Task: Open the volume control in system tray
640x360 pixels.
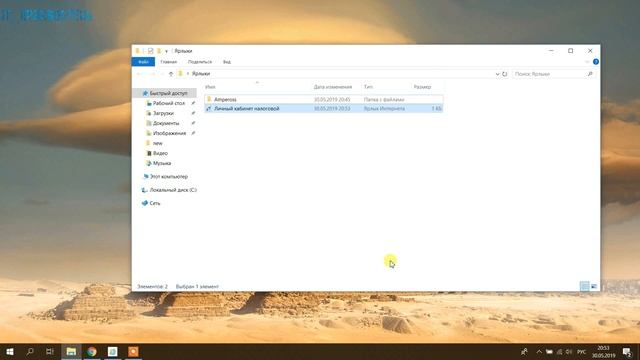Action: pyautogui.click(x=569, y=351)
